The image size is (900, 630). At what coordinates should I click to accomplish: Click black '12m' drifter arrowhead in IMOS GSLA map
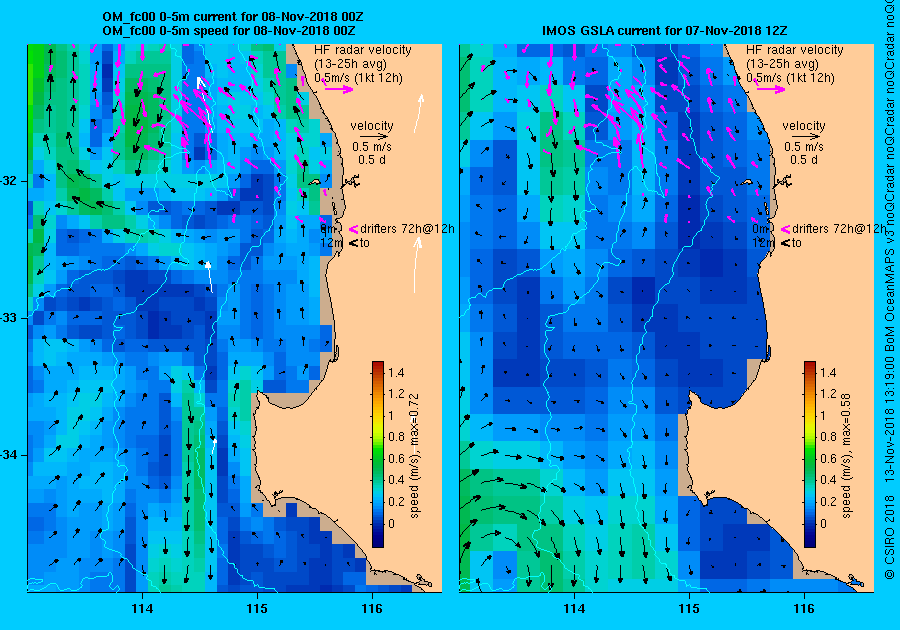pyautogui.click(x=785, y=243)
